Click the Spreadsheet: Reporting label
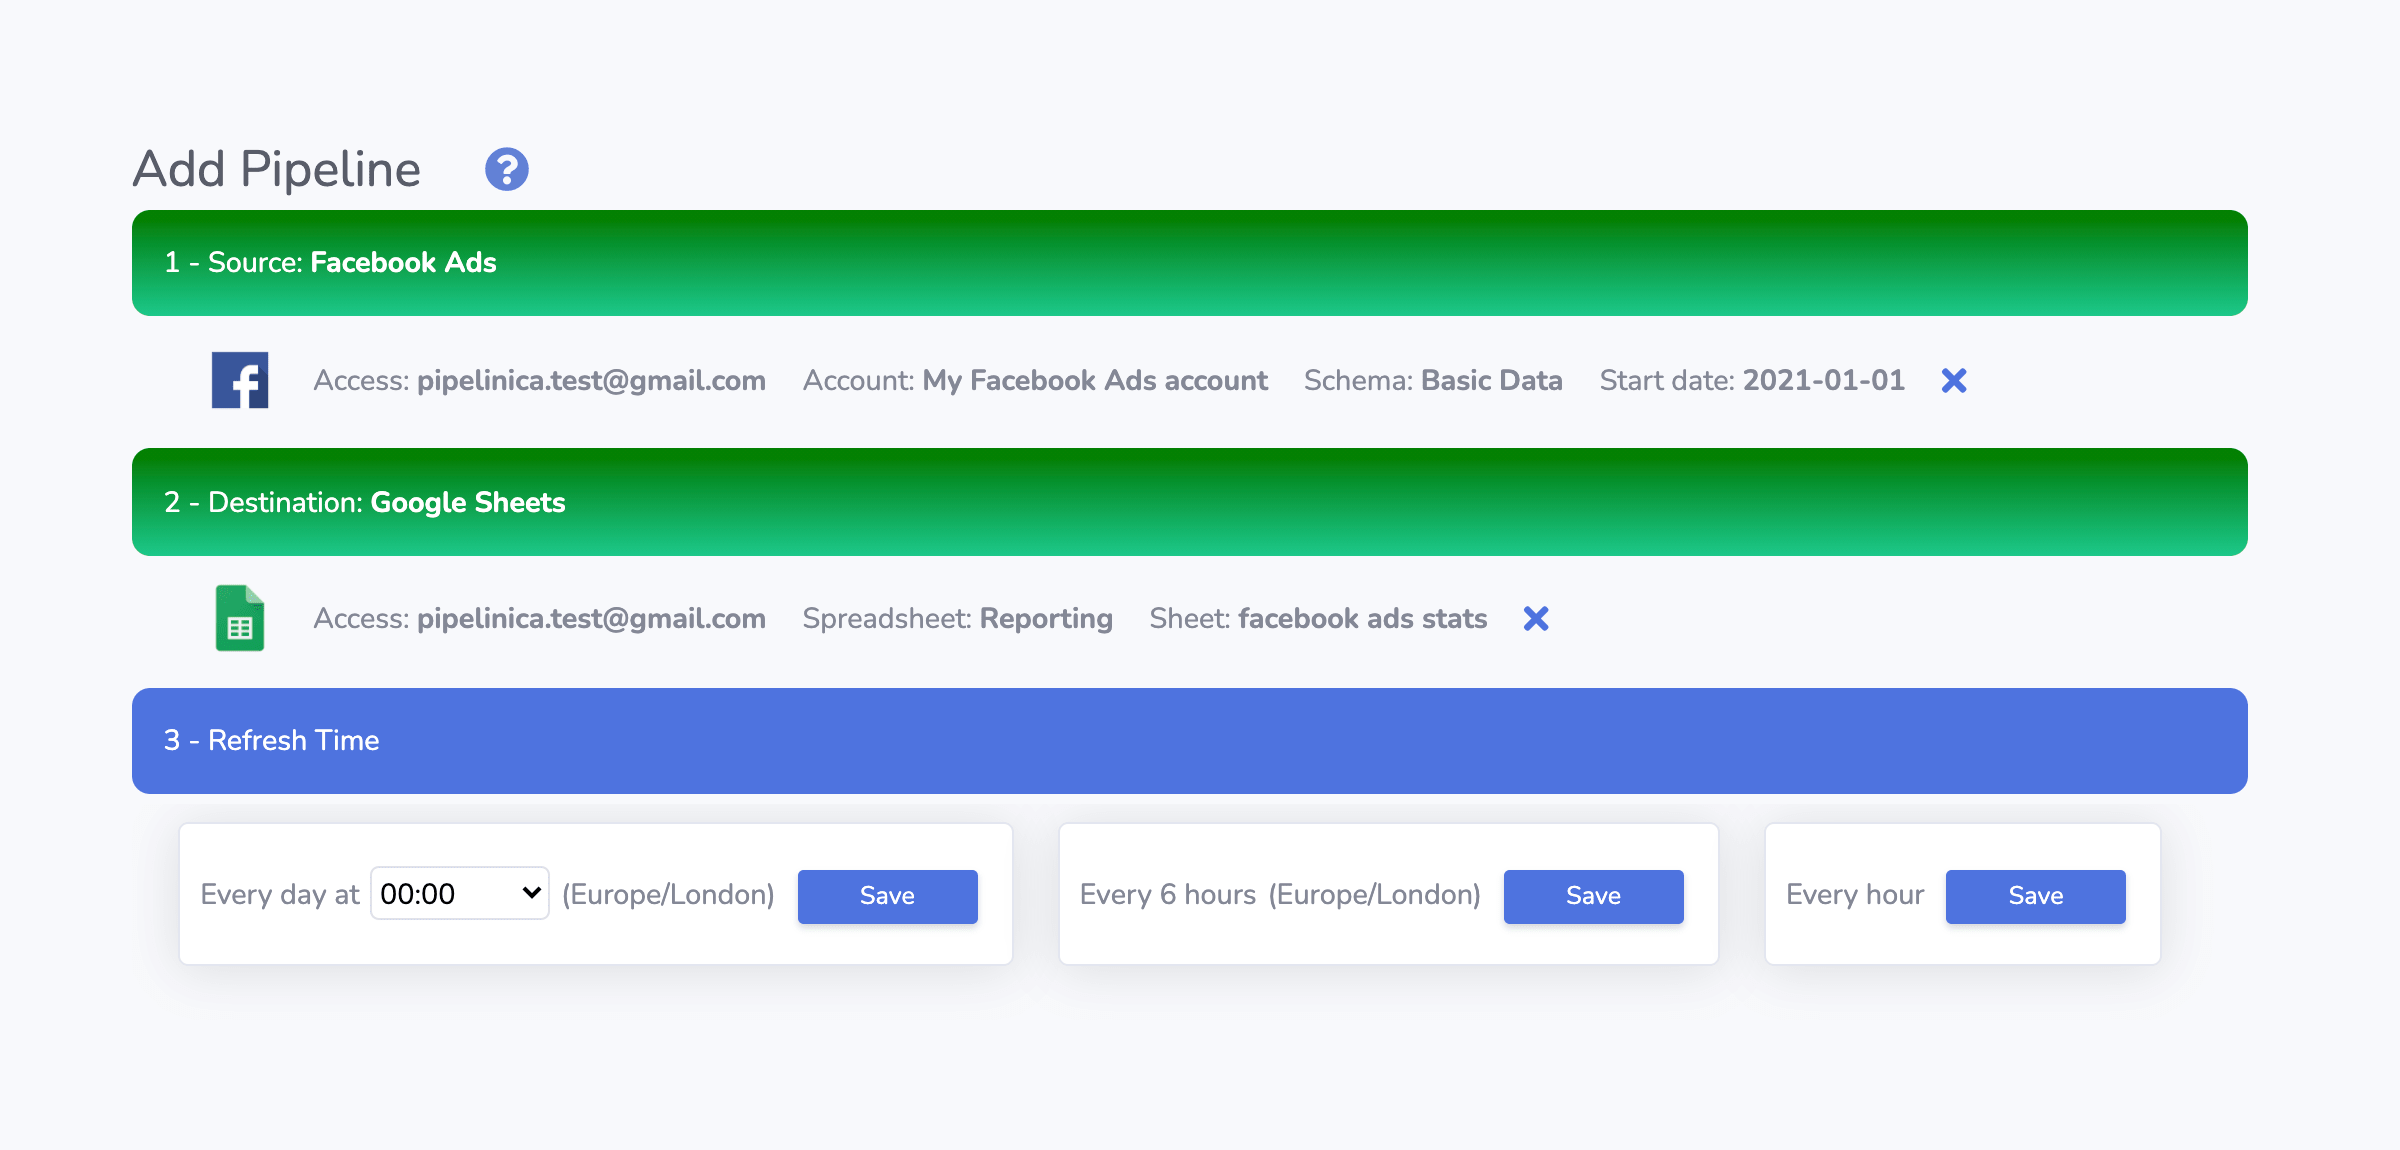The image size is (2400, 1150). pos(957,618)
